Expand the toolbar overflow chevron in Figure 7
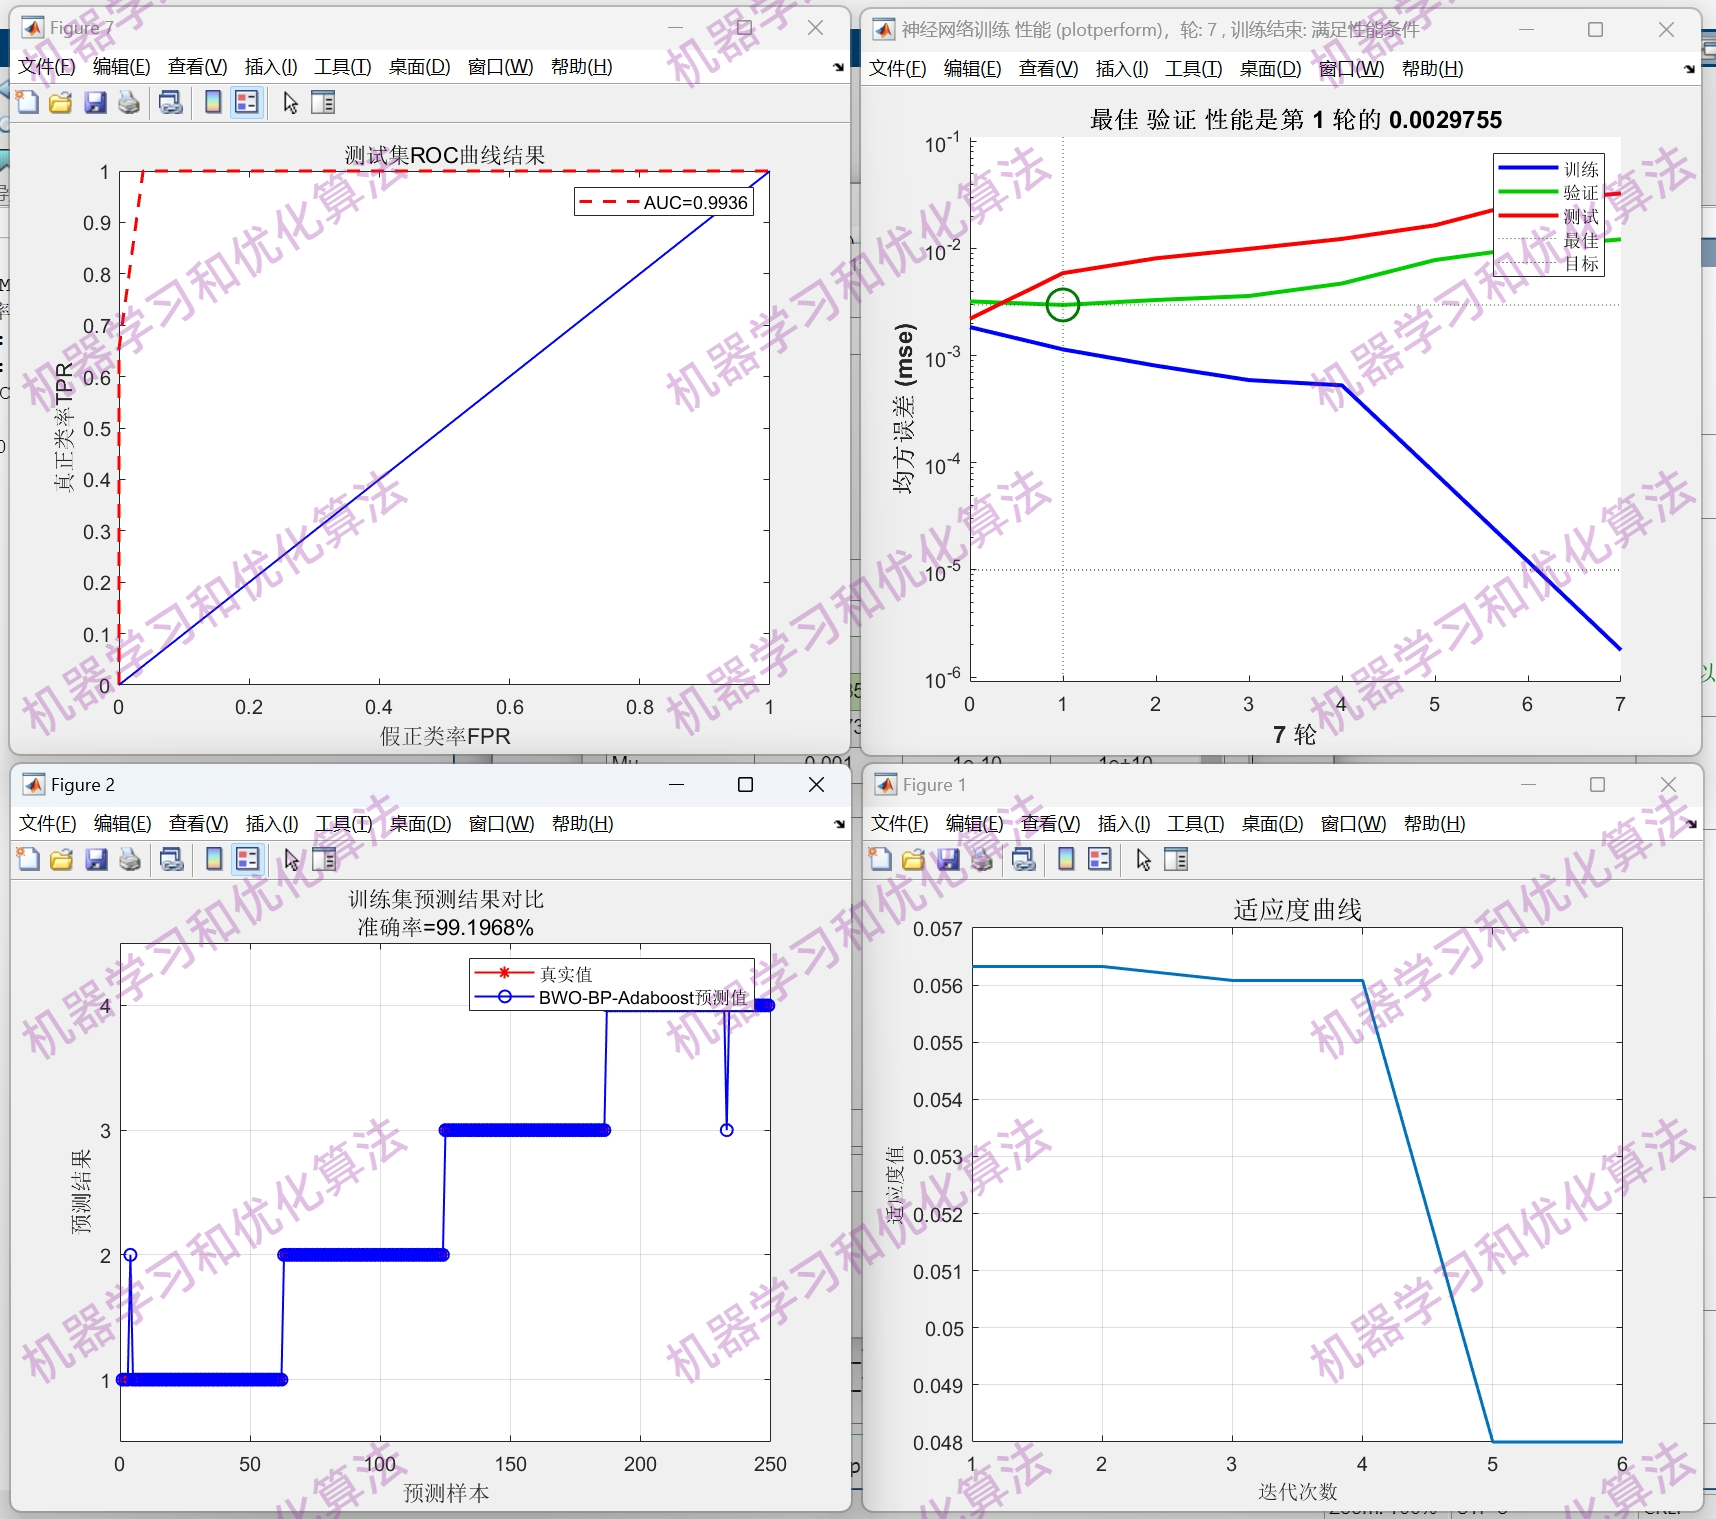1716x1519 pixels. 836,67
